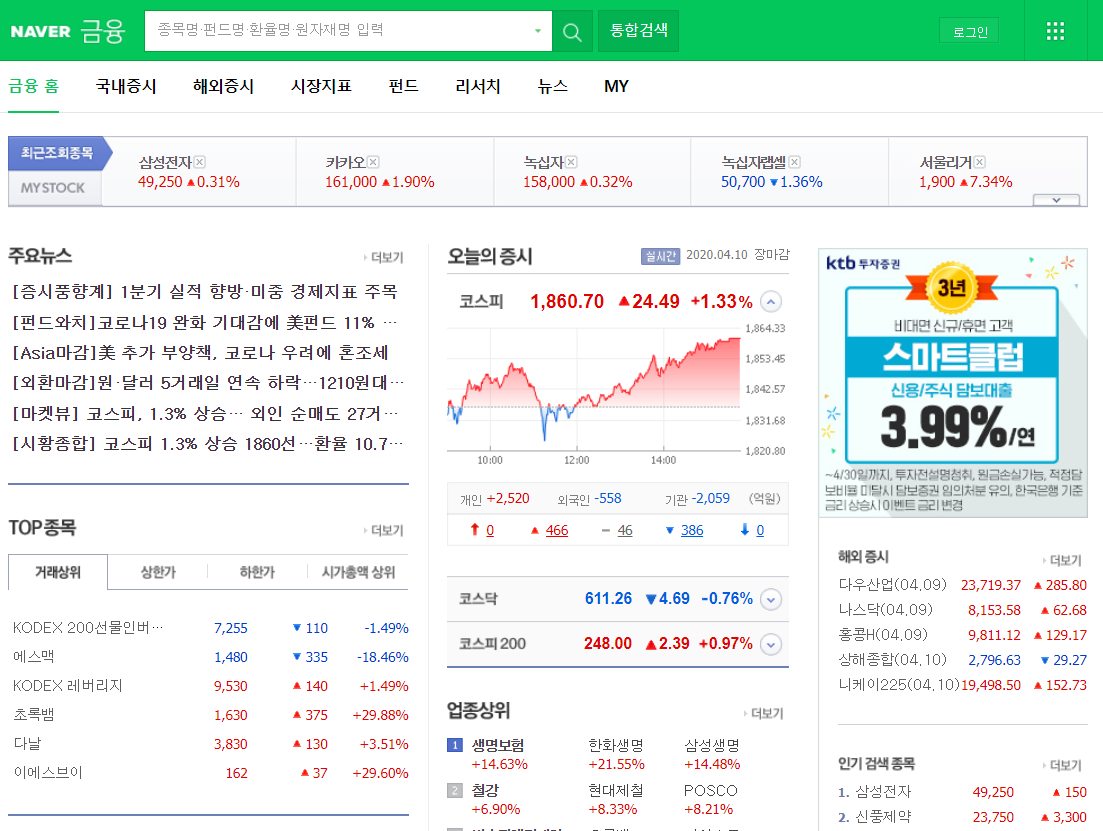Viewport: 1103px width, 831px height.
Task: Remove 녹십자 from recent stocks
Action: pyautogui.click(x=571, y=163)
